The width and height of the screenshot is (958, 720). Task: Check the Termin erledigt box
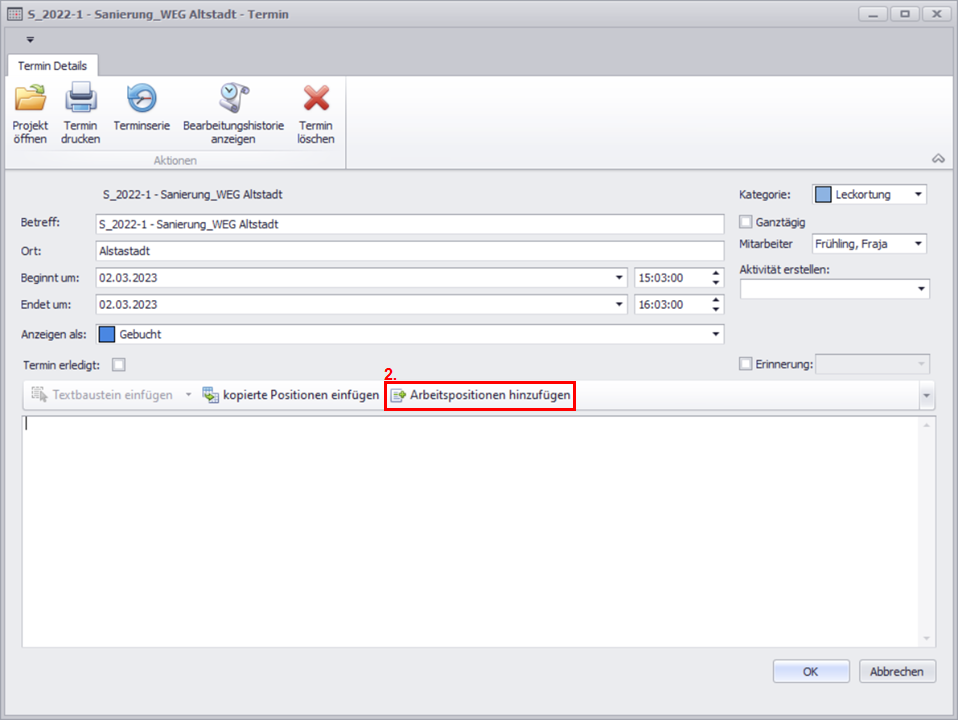[119, 365]
